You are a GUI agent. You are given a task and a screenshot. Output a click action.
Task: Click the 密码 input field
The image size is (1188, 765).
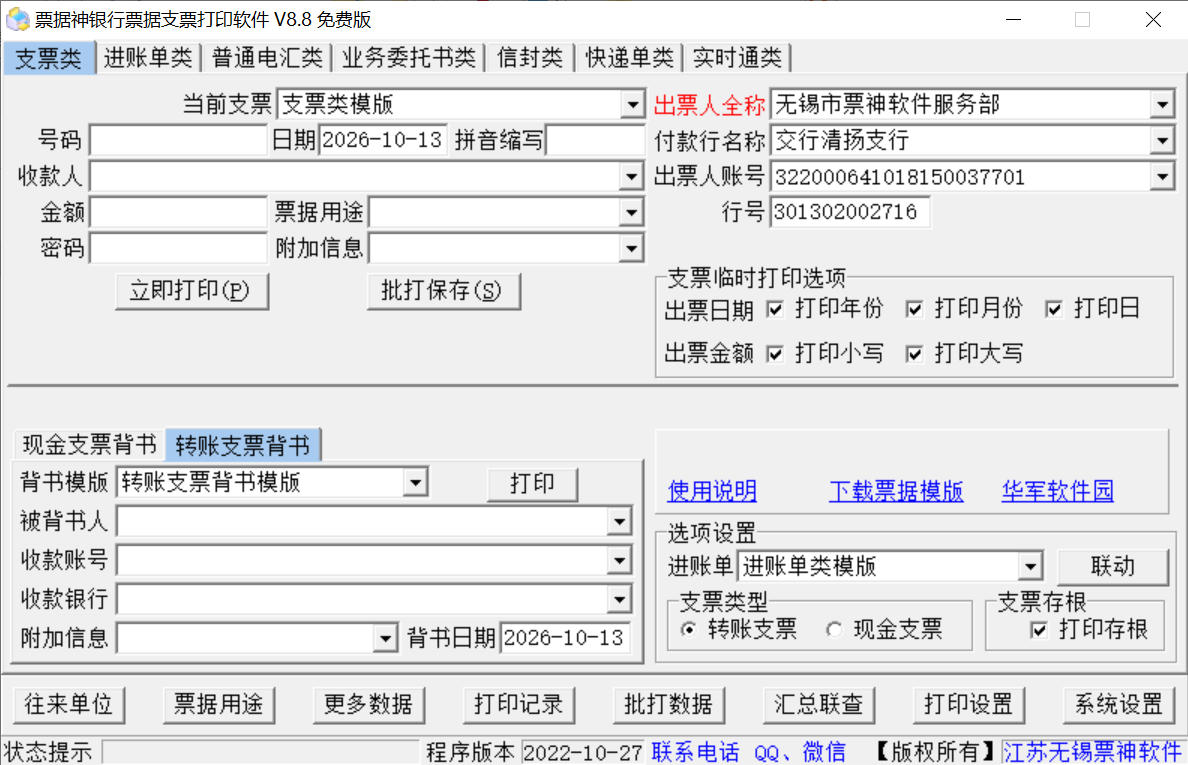pyautogui.click(x=179, y=248)
